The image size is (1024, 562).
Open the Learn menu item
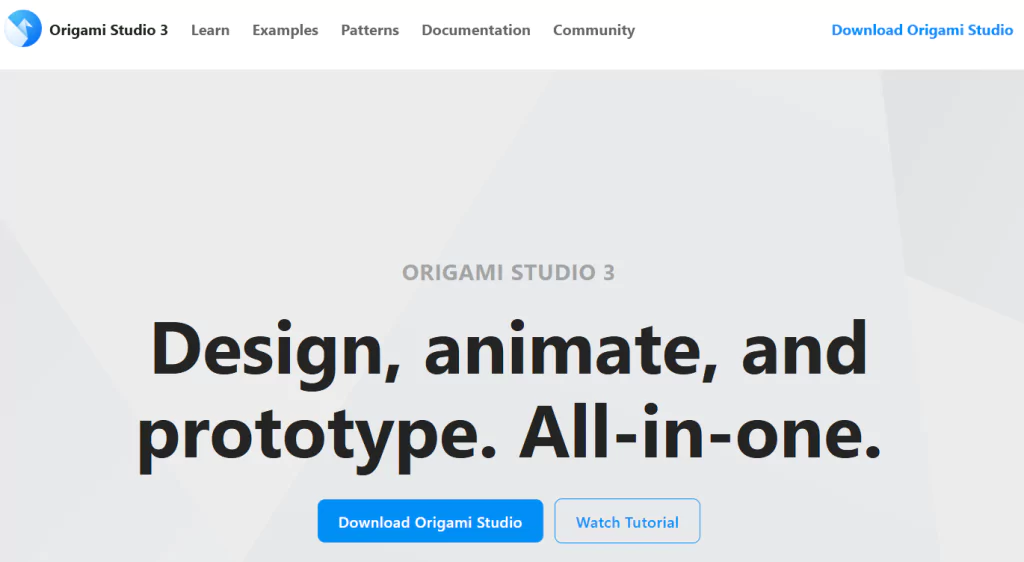(210, 30)
